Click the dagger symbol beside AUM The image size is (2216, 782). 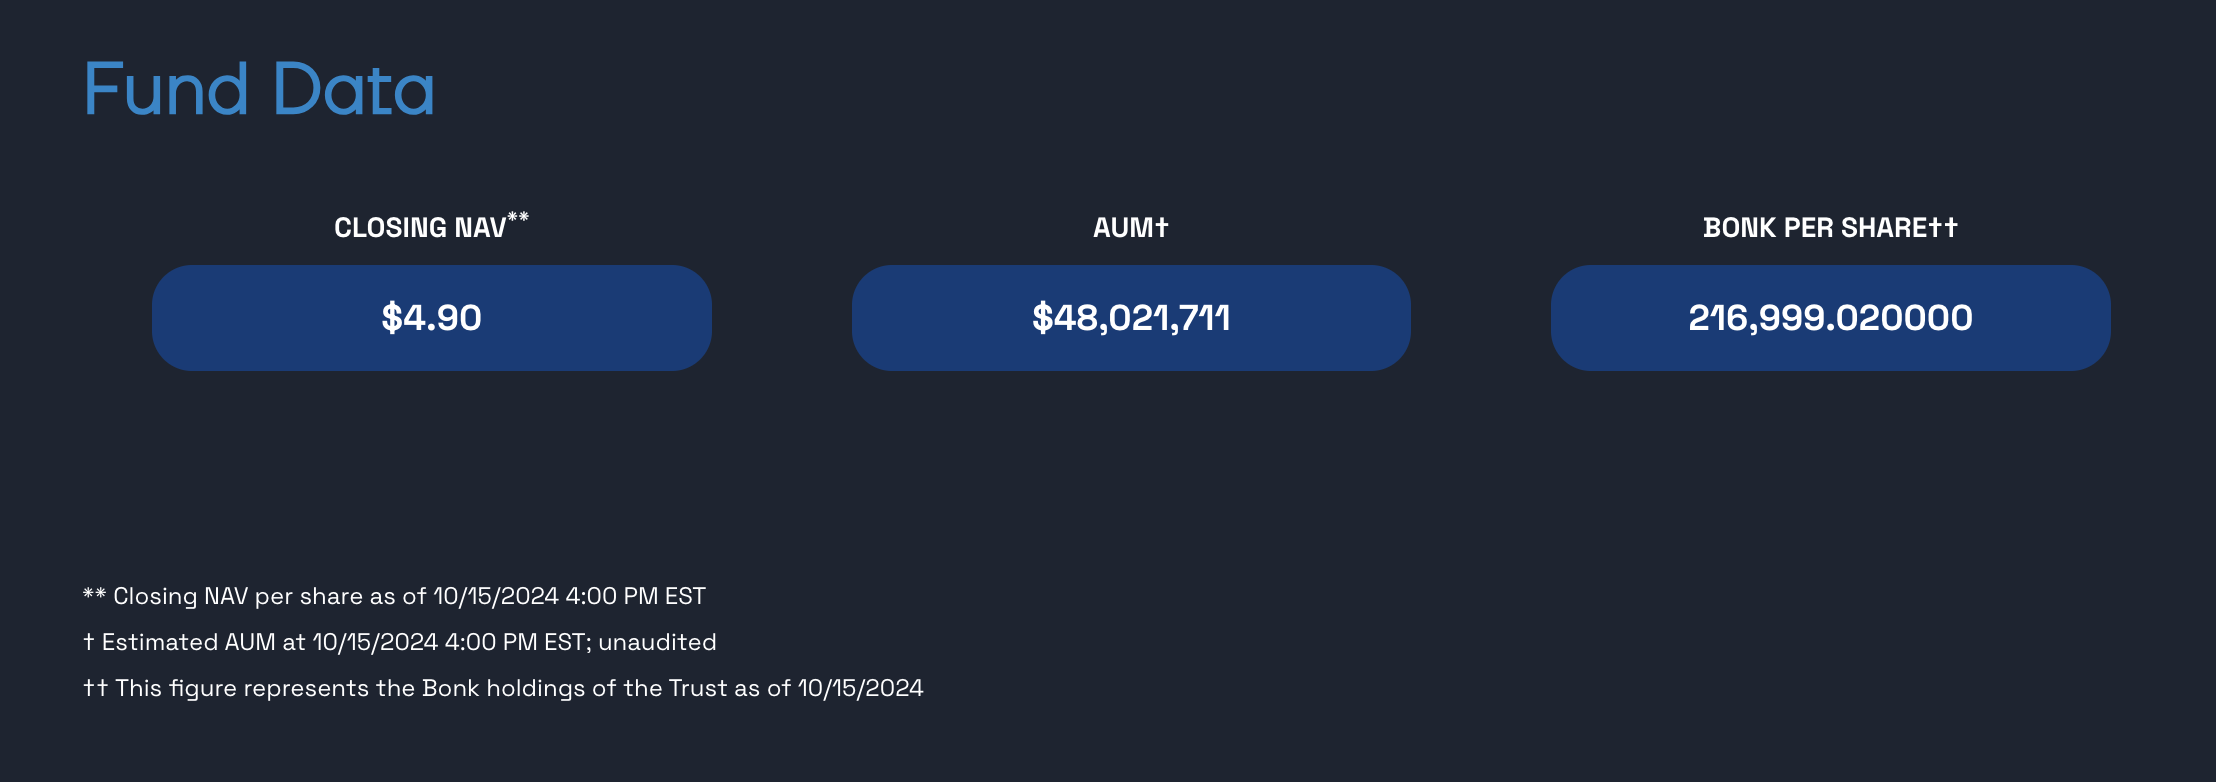click(x=1161, y=228)
